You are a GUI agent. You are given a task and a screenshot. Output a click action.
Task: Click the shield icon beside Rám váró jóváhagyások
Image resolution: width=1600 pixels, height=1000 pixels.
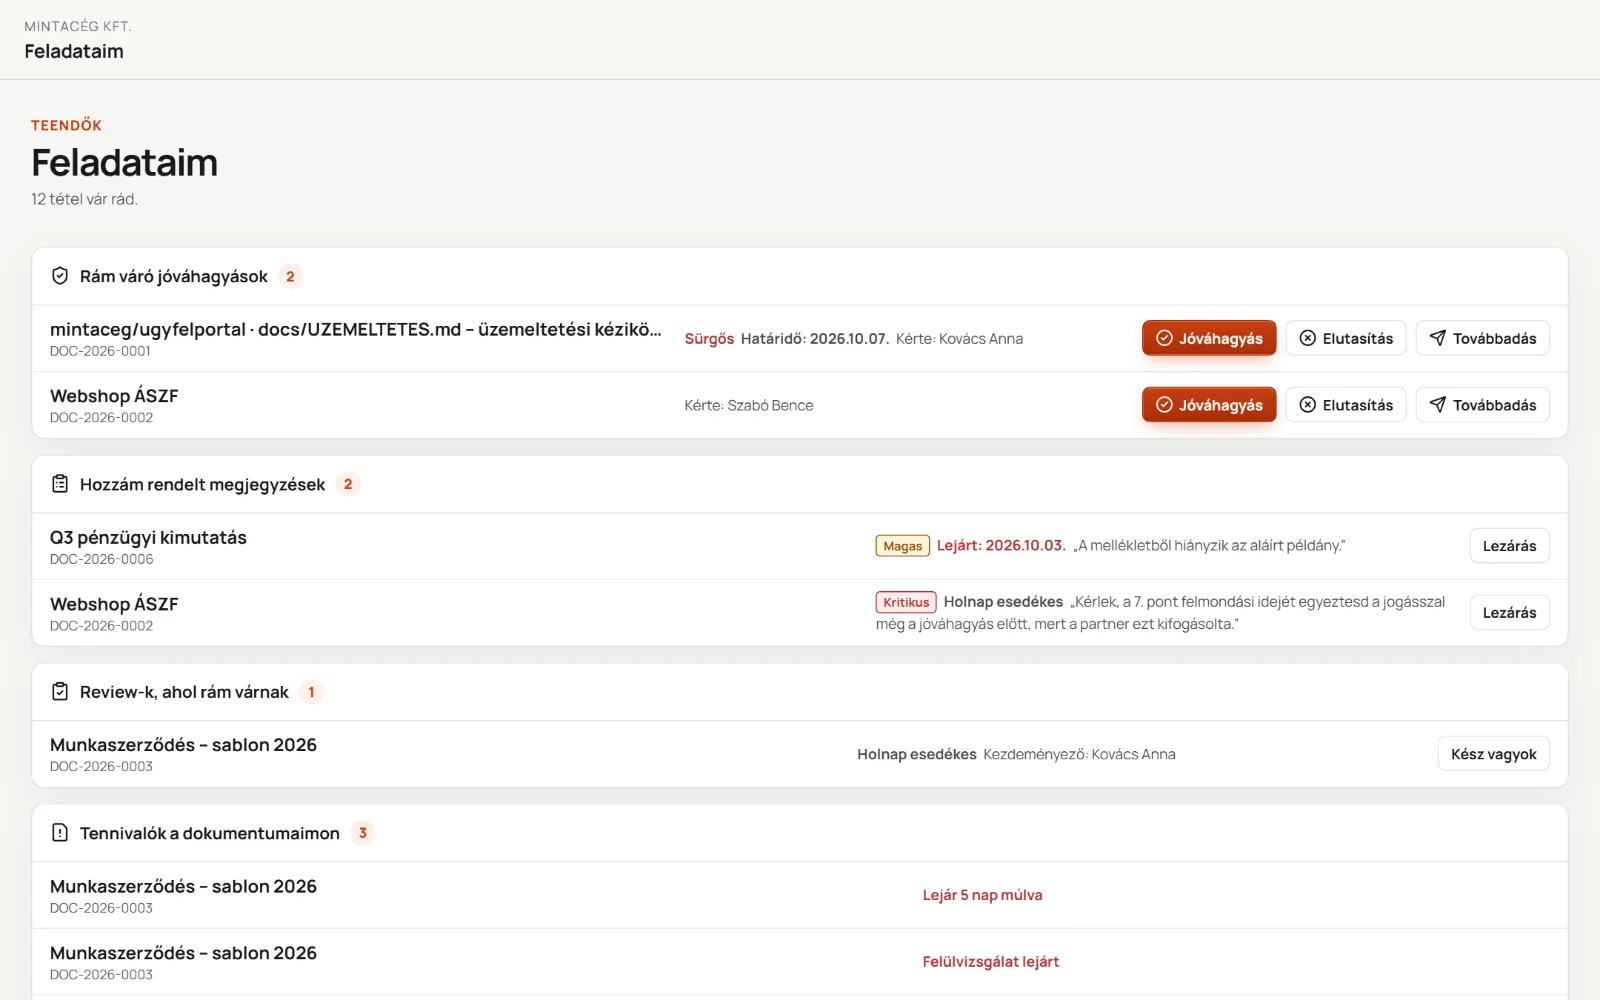point(60,276)
